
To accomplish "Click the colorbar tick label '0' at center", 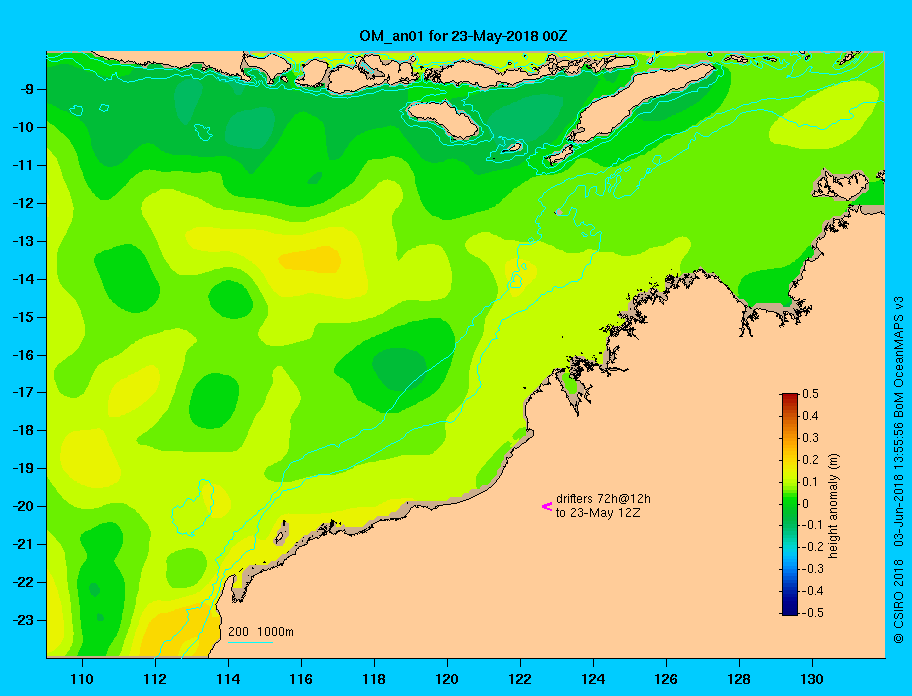I will tap(806, 504).
